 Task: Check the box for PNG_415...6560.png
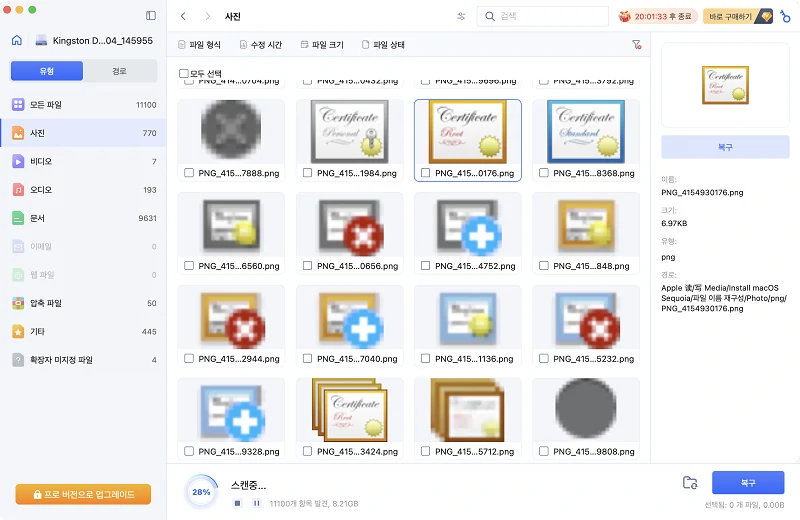point(189,266)
